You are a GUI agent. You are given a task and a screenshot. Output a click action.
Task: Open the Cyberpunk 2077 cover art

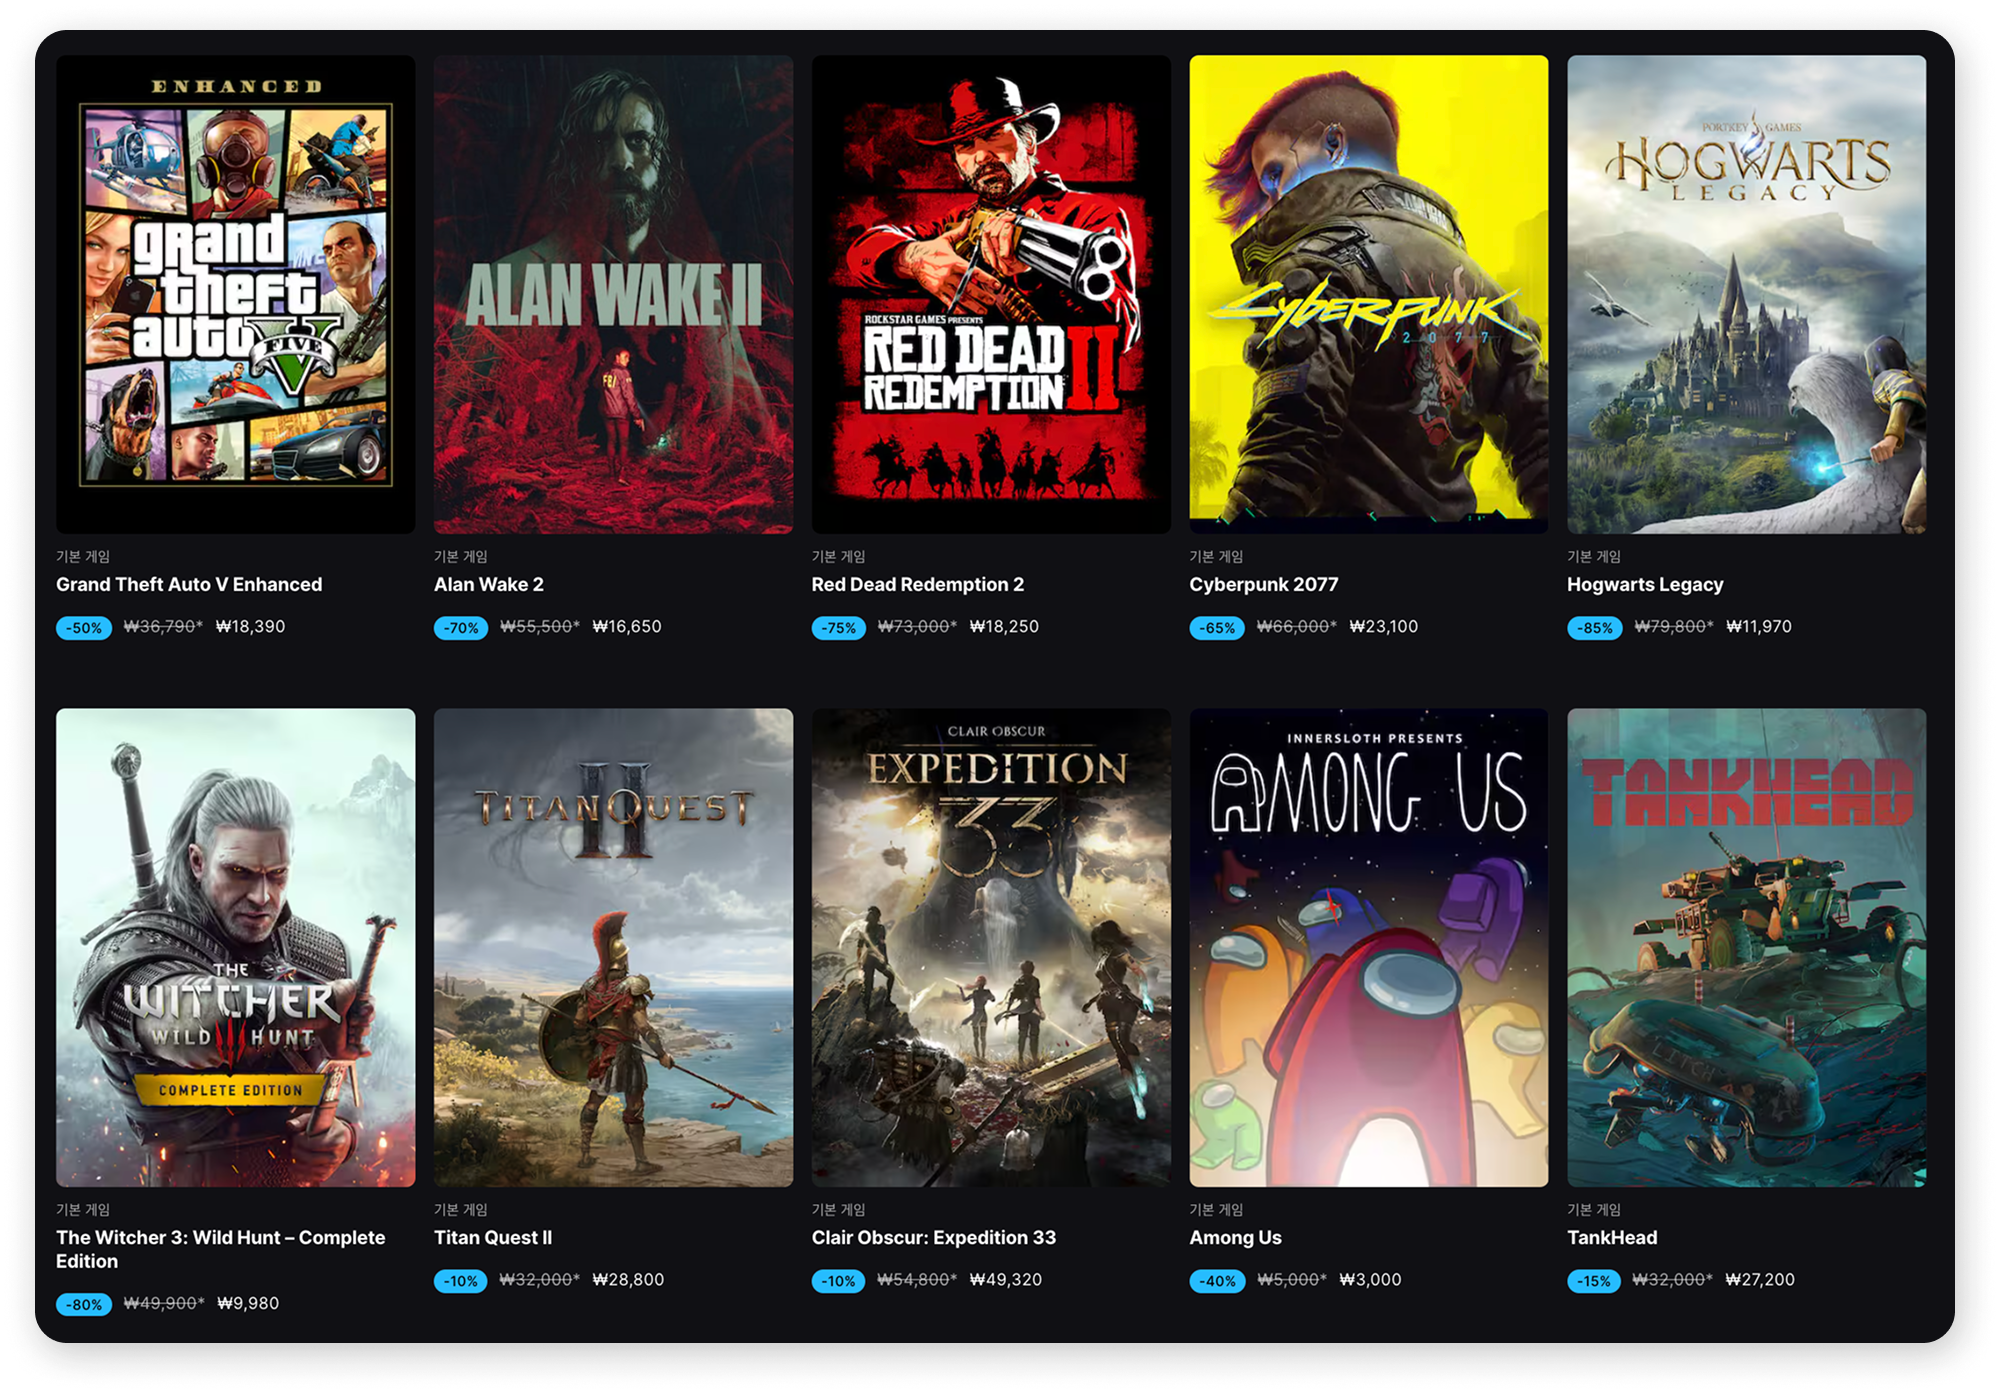pyautogui.click(x=1369, y=294)
